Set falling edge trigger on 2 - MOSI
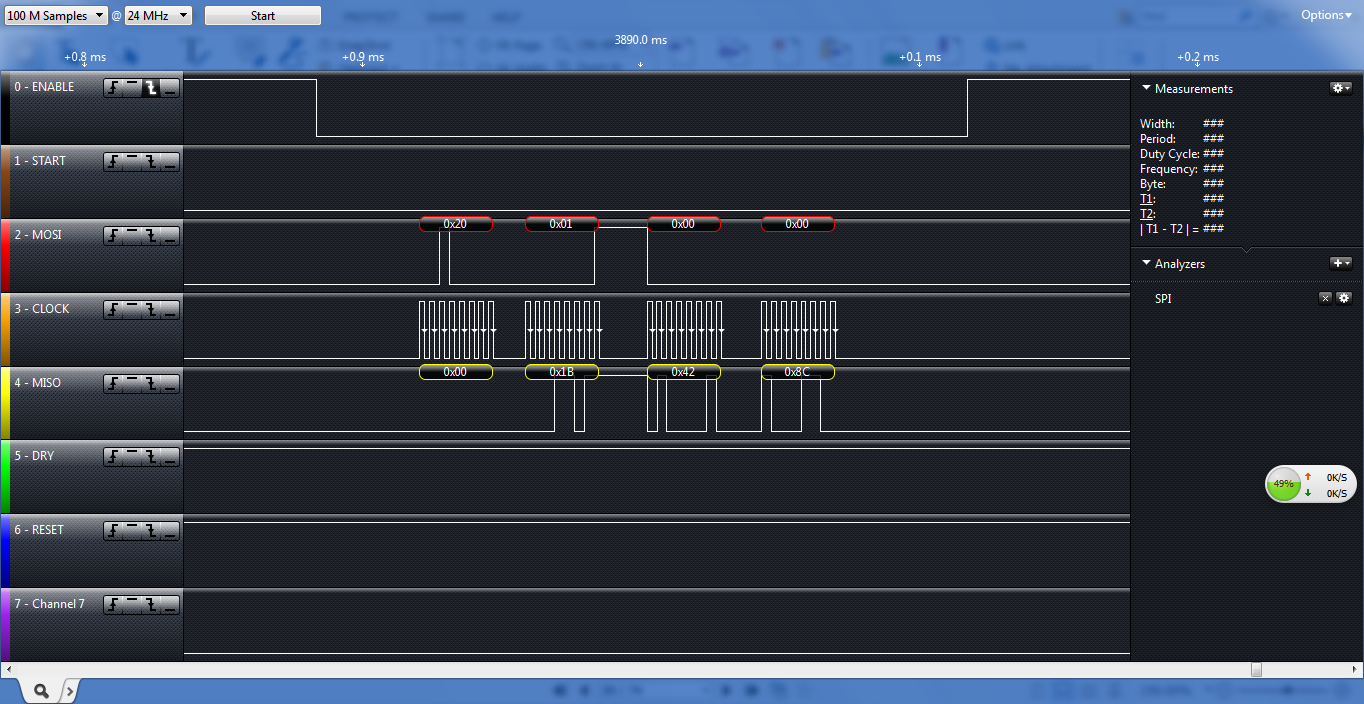 [x=151, y=235]
